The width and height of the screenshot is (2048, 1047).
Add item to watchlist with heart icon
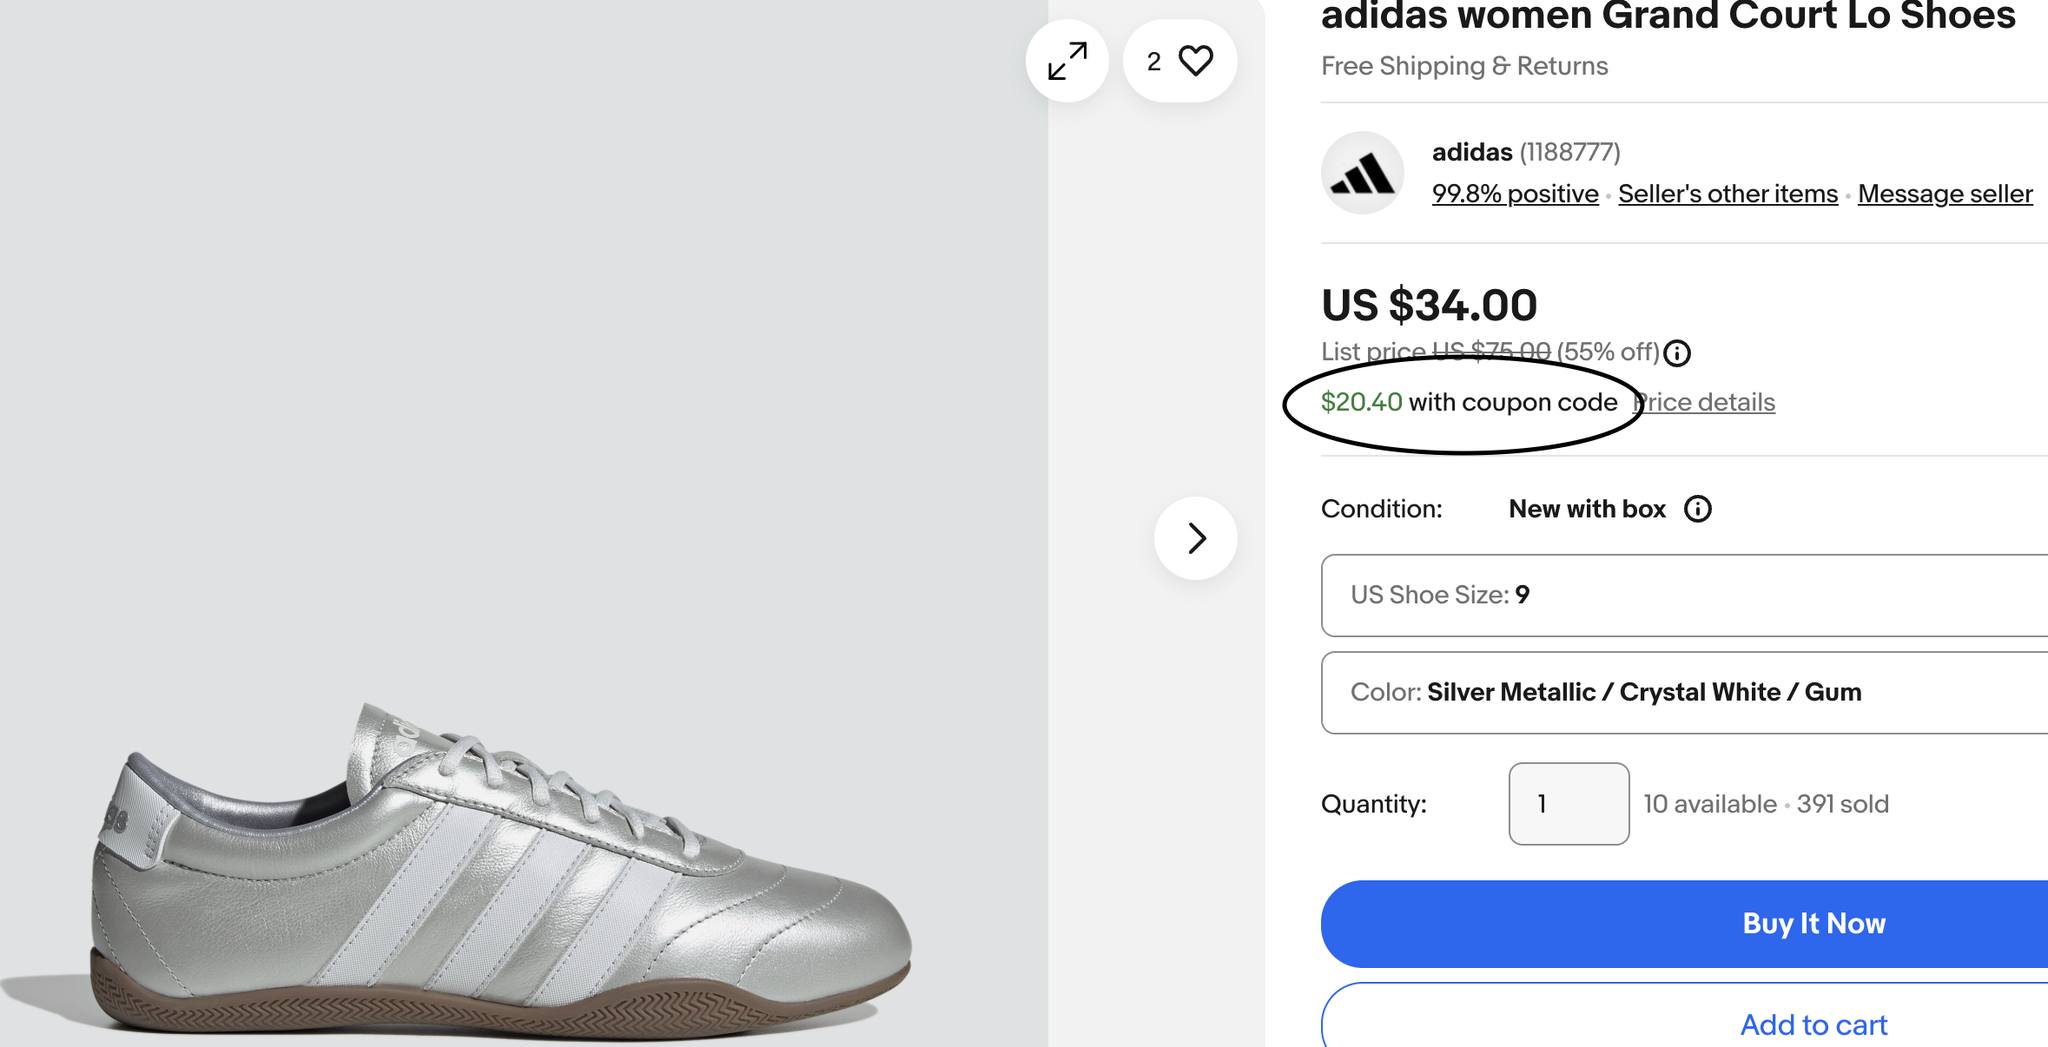tap(1180, 61)
